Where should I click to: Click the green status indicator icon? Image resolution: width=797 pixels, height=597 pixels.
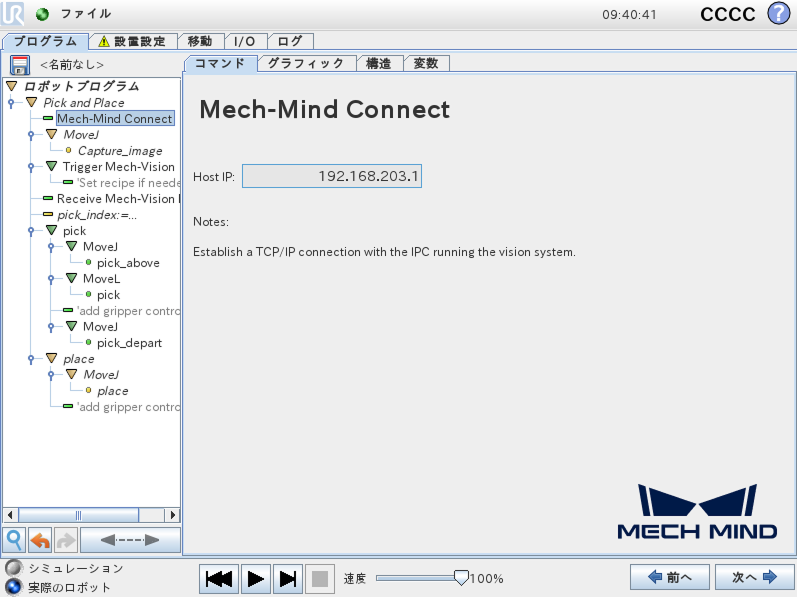(42, 14)
